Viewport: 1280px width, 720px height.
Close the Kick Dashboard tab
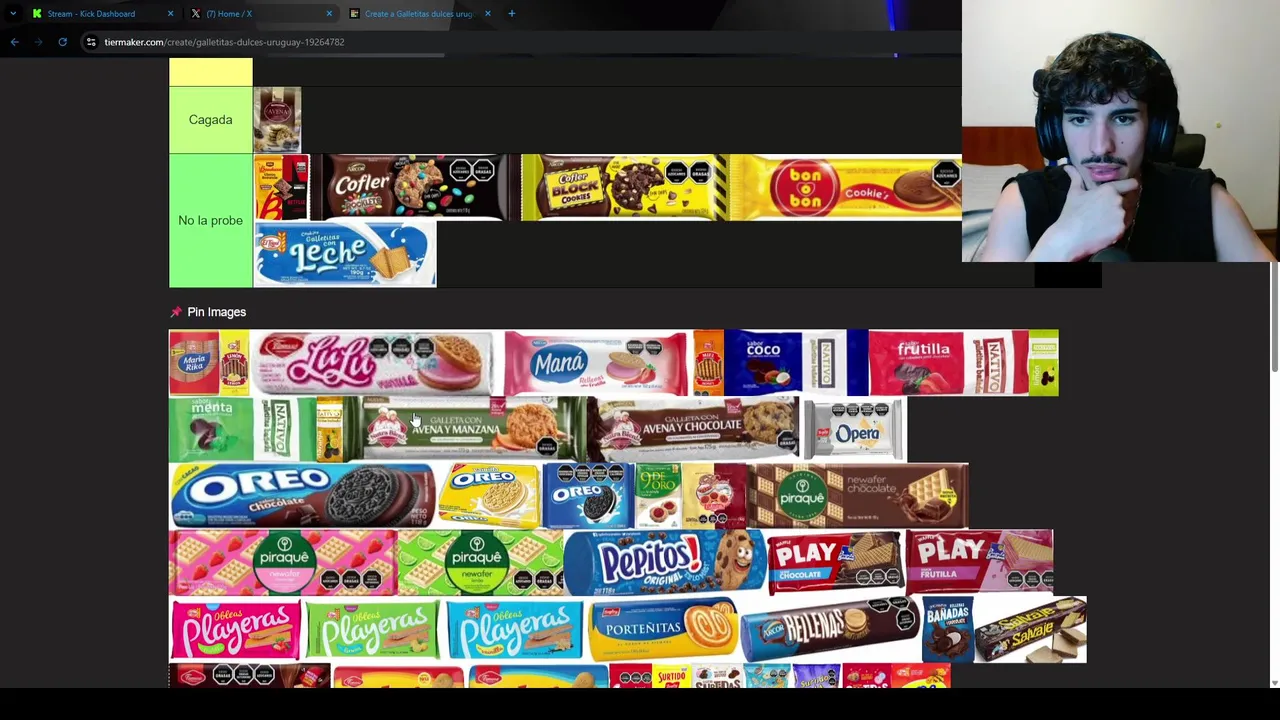(x=170, y=13)
